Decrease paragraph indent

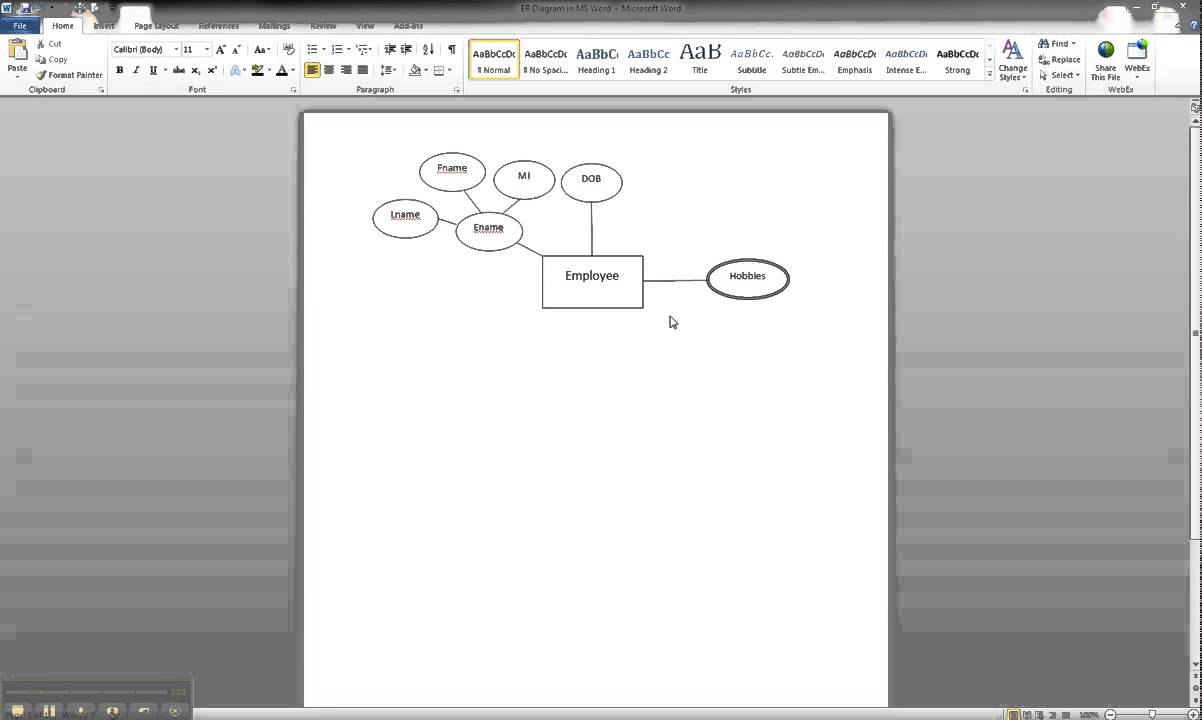390,49
